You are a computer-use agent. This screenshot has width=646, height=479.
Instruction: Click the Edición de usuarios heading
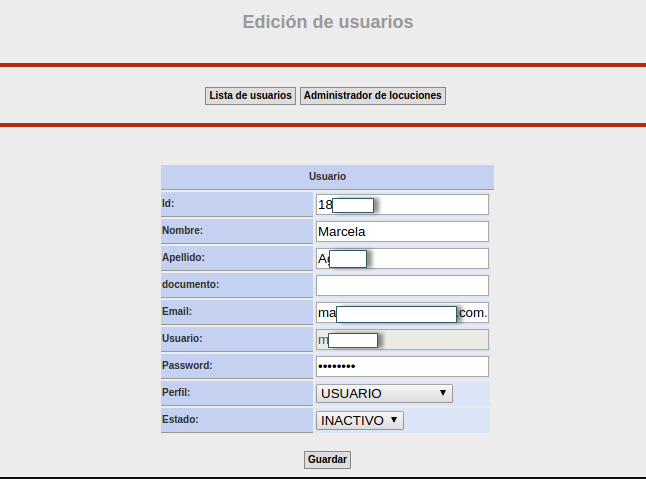click(328, 22)
